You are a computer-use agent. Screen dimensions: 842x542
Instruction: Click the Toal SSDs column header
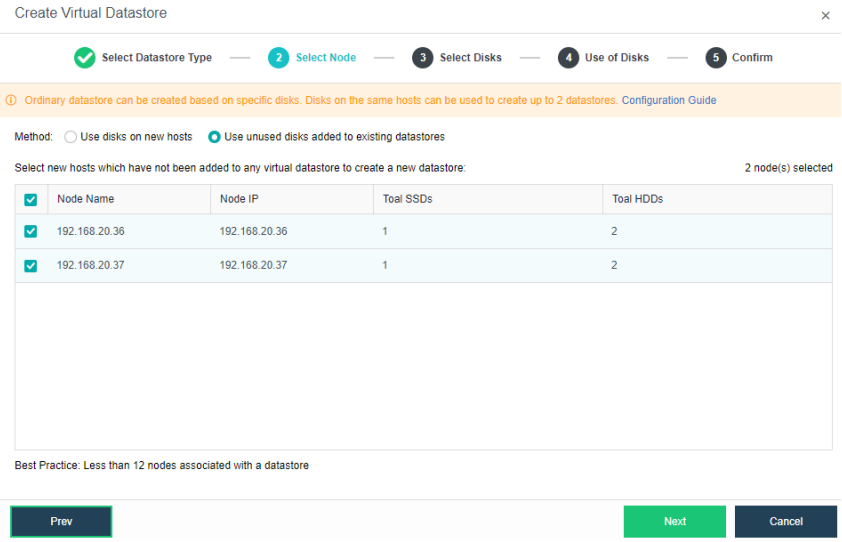407,199
